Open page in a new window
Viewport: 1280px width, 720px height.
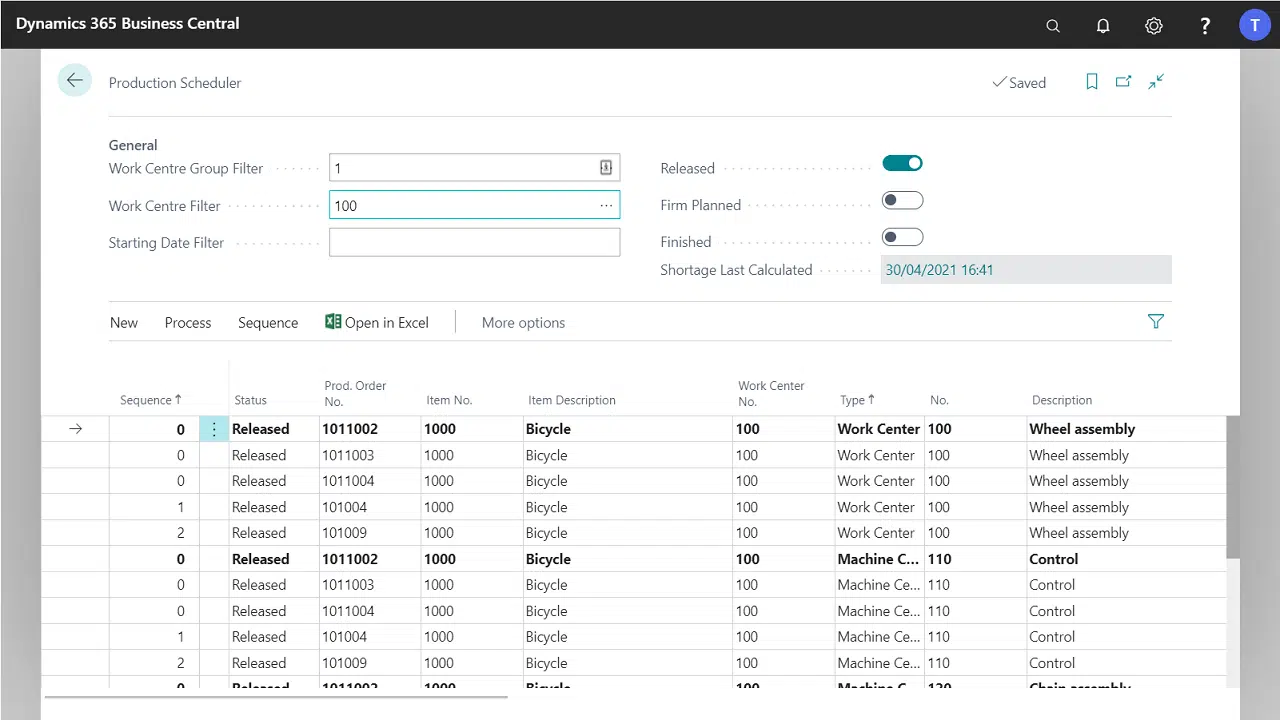[x=1123, y=82]
